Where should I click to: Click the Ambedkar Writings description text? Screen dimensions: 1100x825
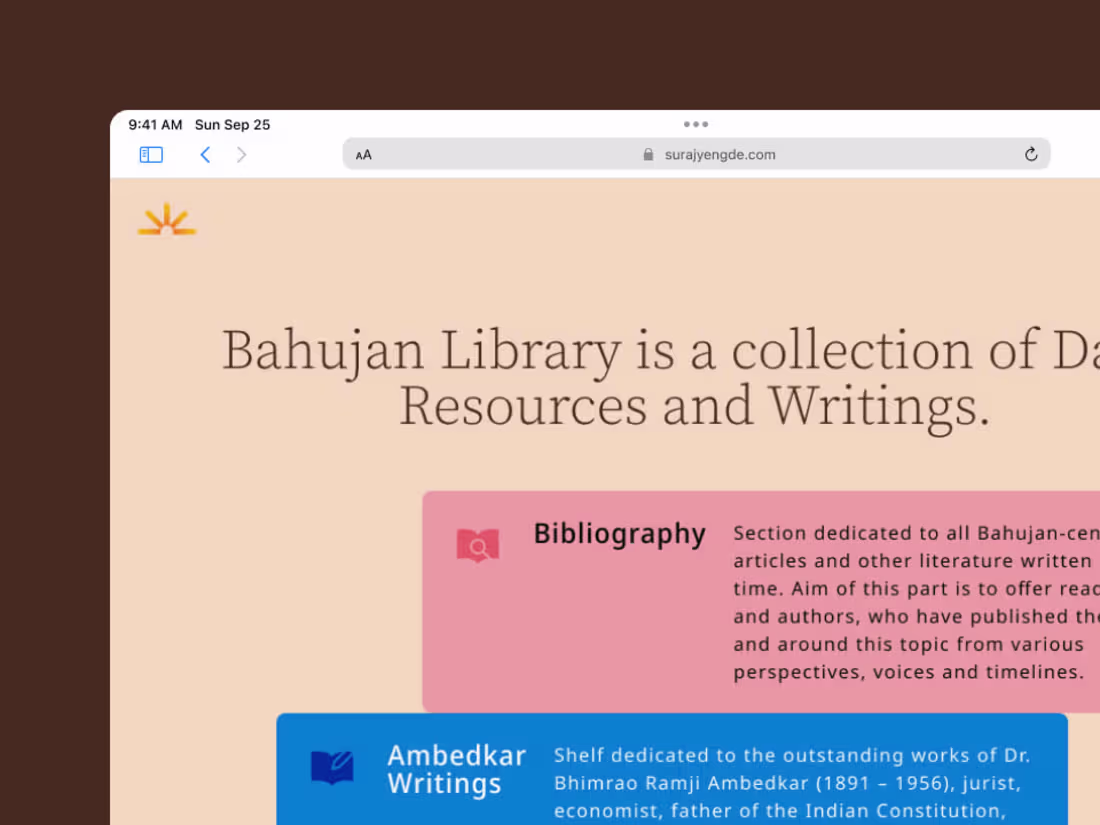coord(790,783)
